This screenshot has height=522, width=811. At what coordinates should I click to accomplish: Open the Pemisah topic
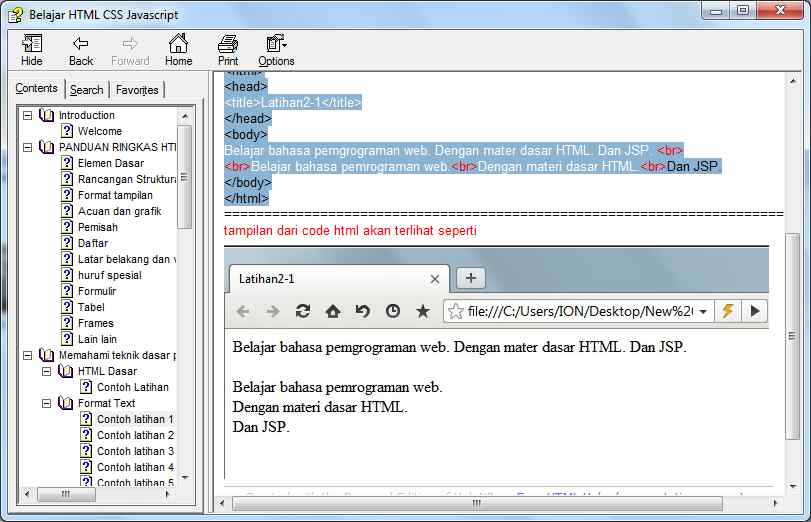pyautogui.click(x=98, y=228)
